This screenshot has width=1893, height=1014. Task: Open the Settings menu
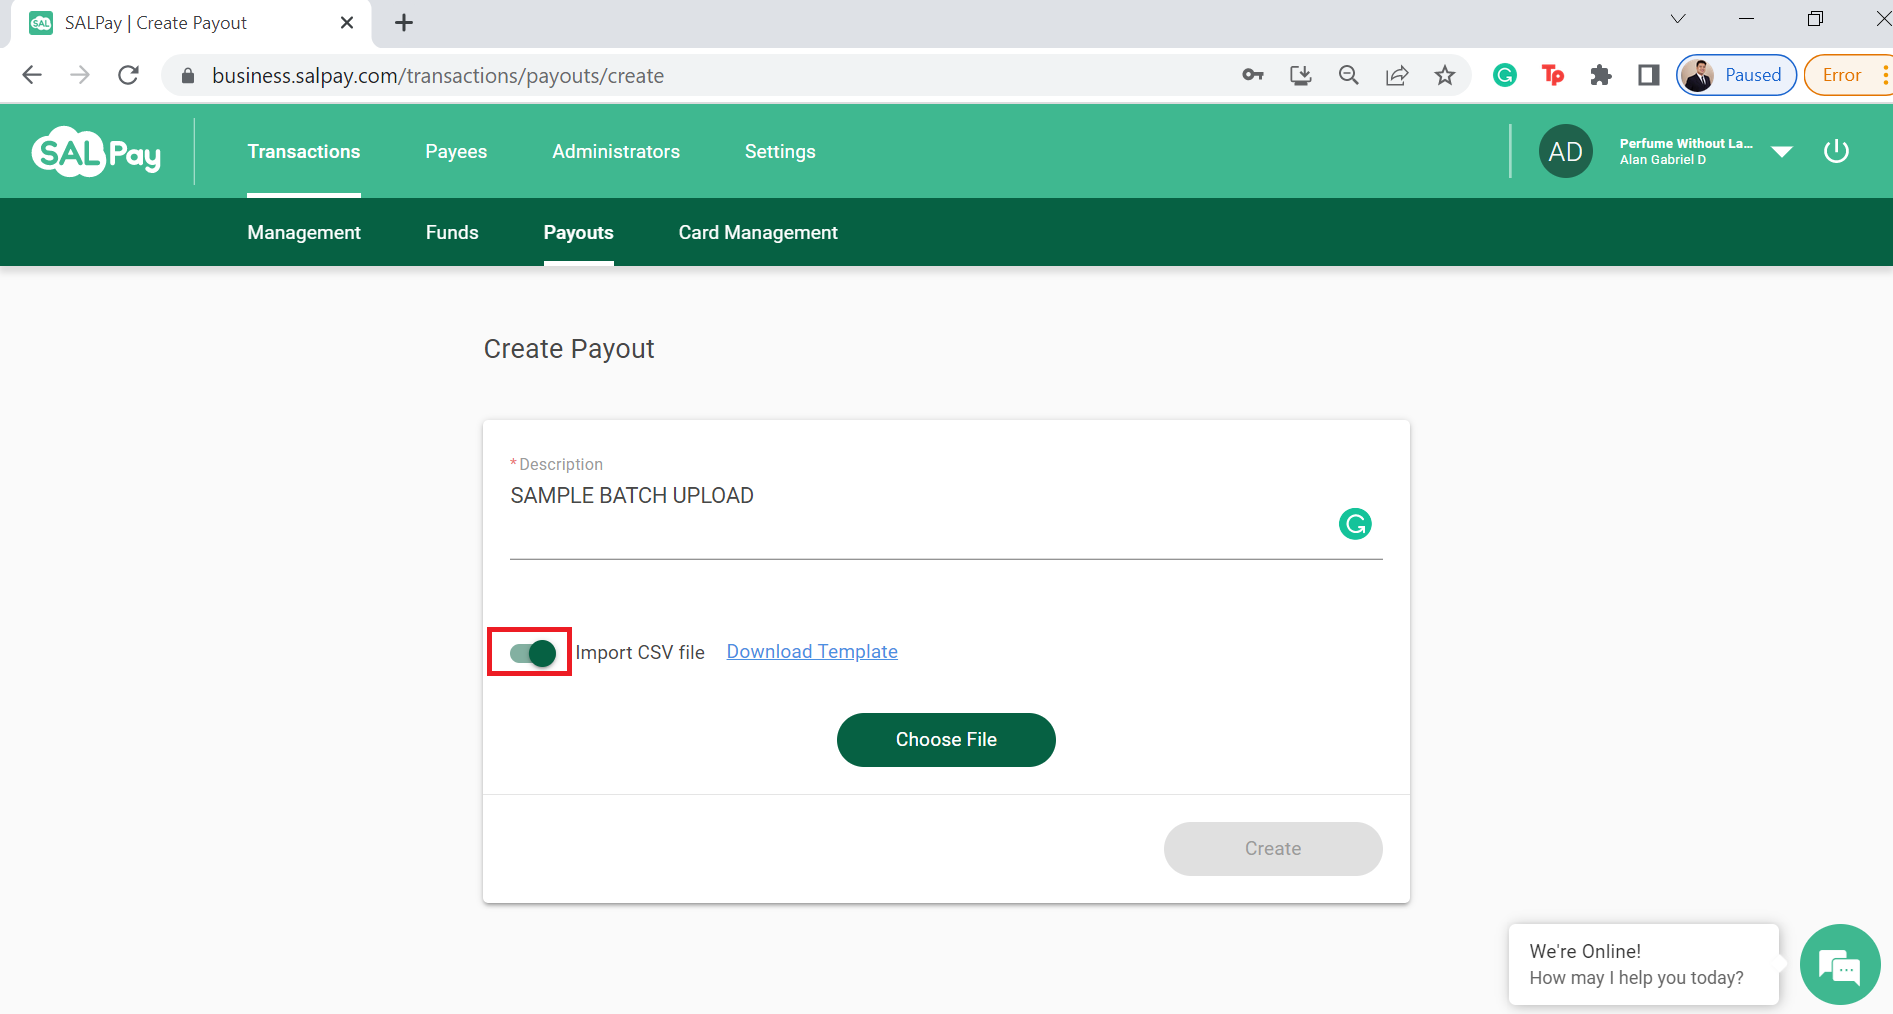click(780, 152)
